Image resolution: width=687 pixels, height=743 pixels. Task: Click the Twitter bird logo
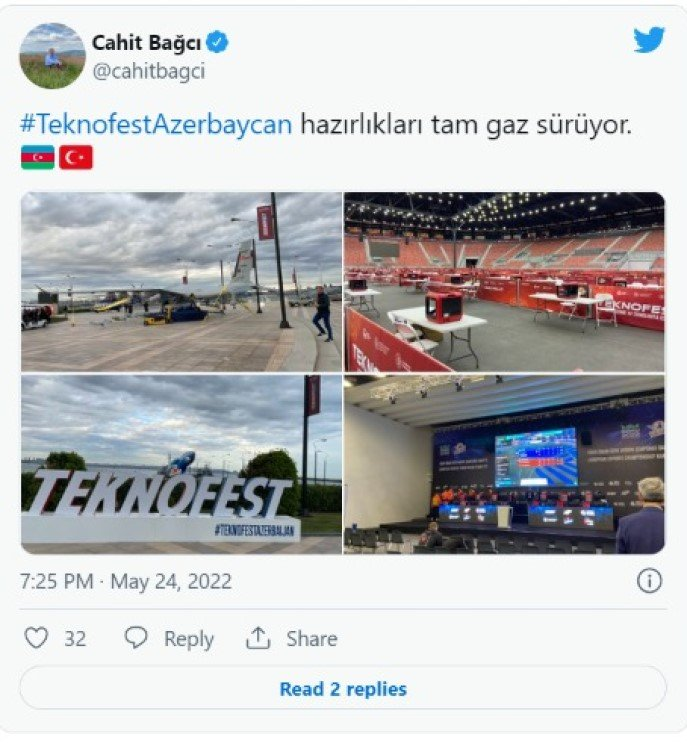(x=649, y=40)
